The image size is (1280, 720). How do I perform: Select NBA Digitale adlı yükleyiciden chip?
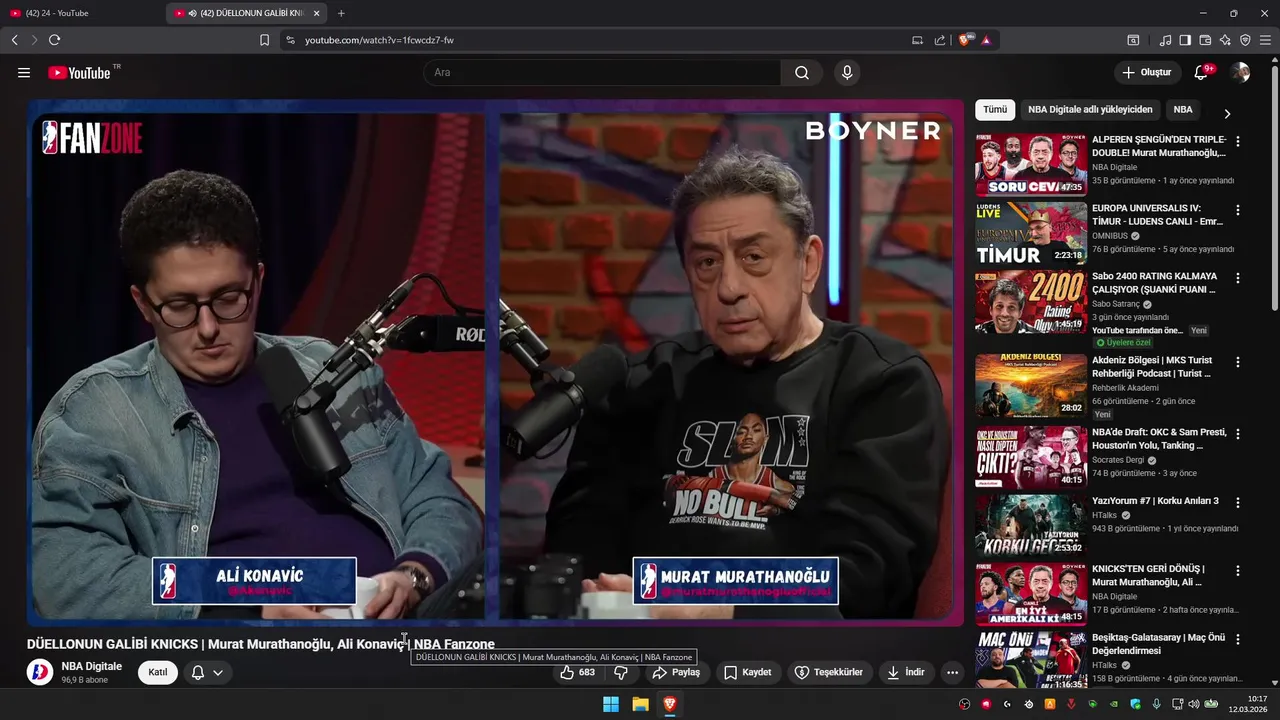(1090, 110)
